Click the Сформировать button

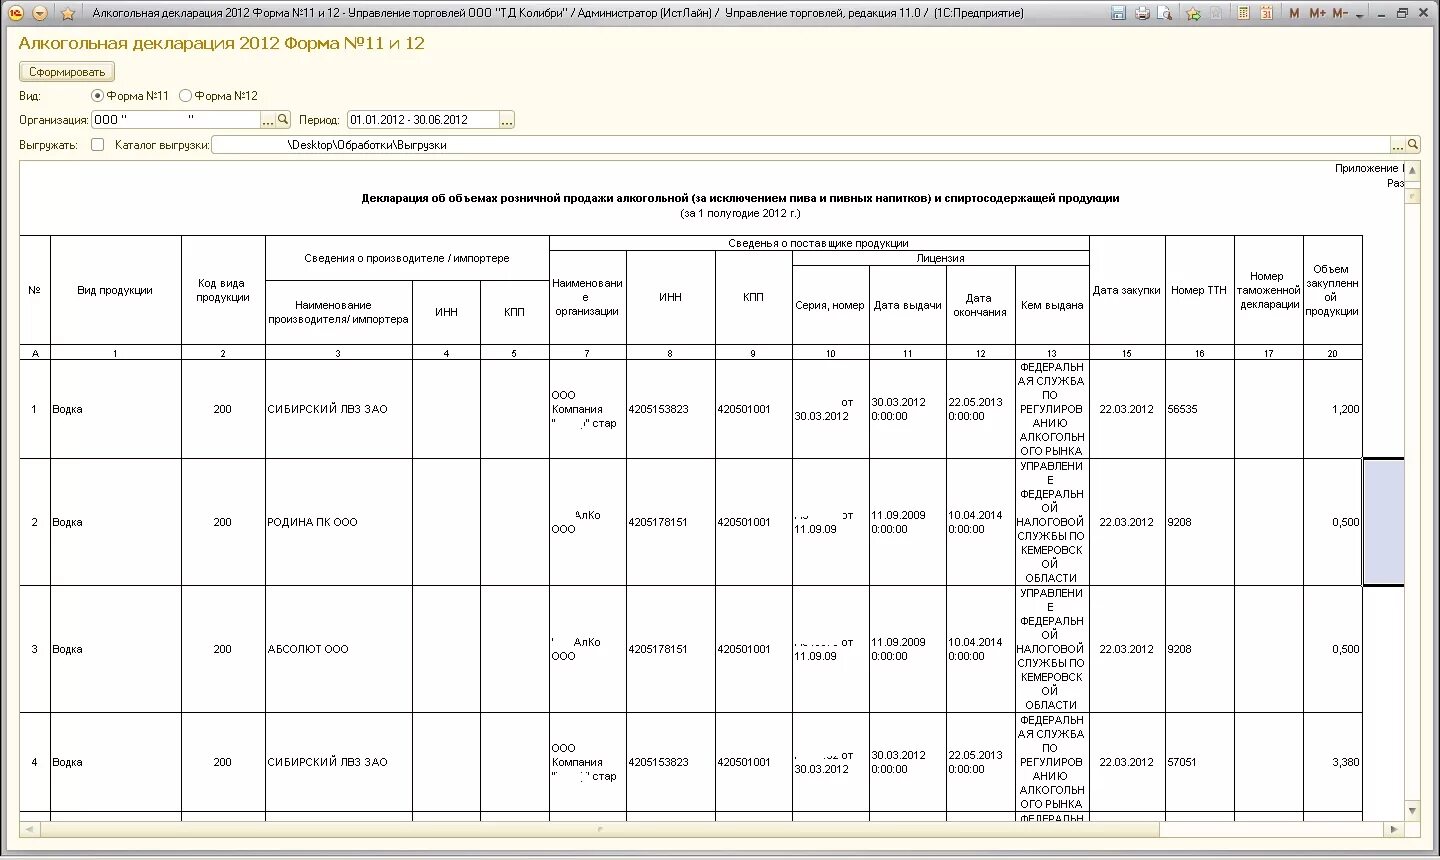coord(67,72)
